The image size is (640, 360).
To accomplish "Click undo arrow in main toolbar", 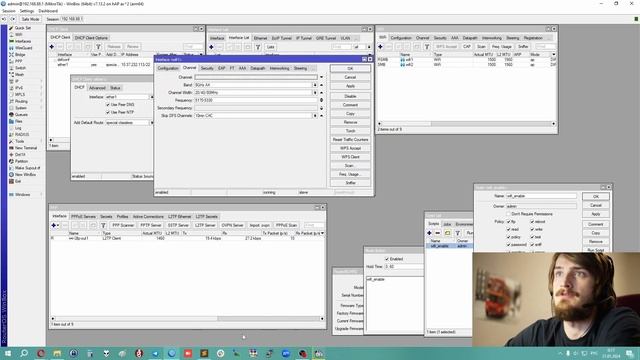I will (x=4, y=19).
